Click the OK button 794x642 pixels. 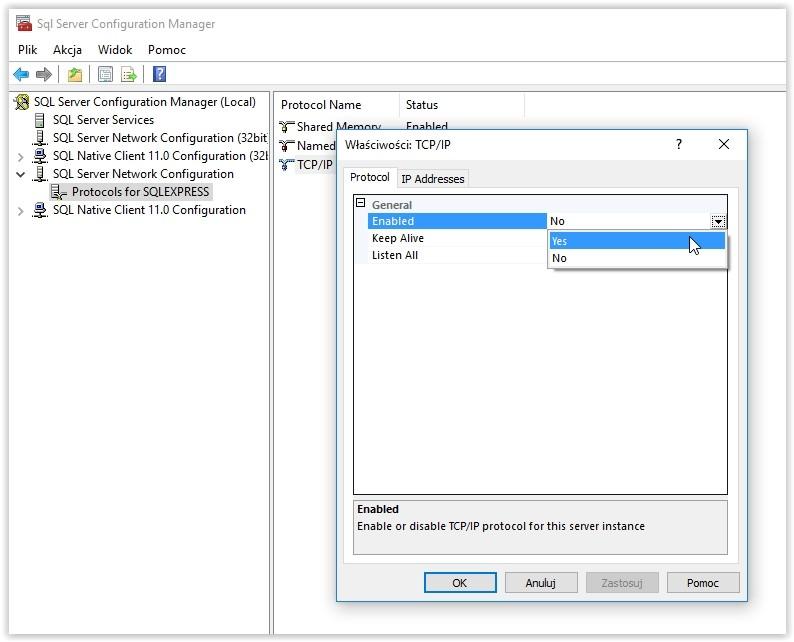460,583
